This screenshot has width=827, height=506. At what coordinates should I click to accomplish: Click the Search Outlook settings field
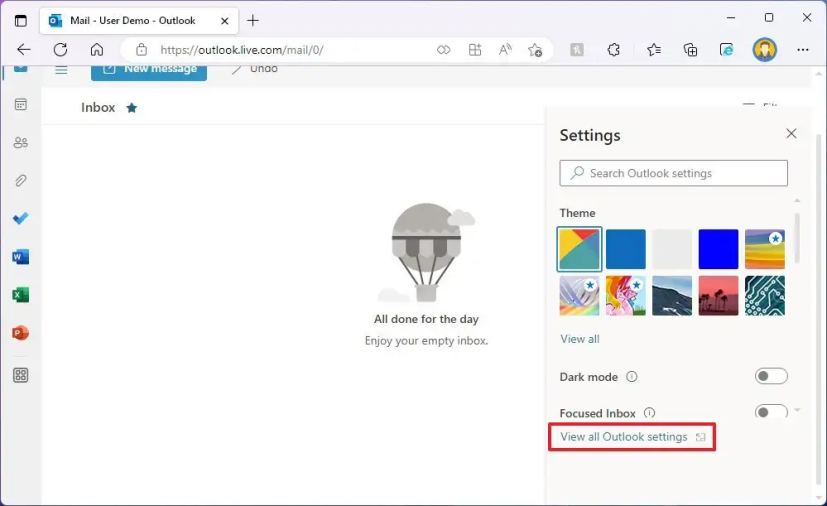674,173
